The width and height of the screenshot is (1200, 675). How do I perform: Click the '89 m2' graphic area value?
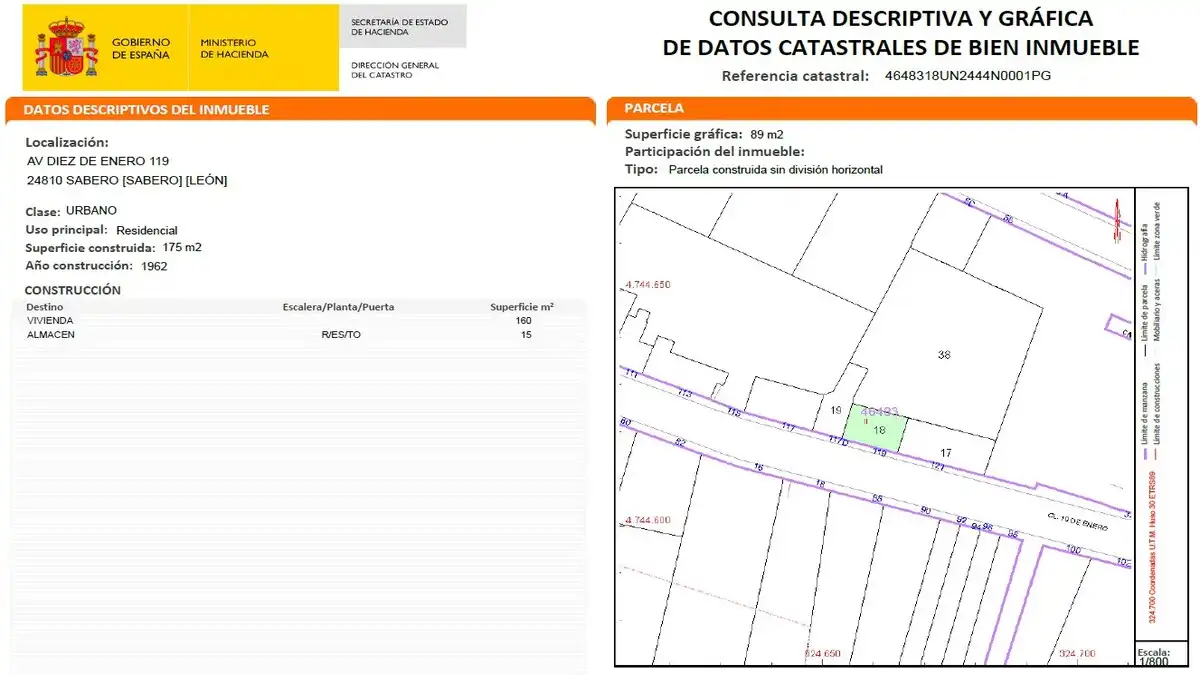point(768,134)
